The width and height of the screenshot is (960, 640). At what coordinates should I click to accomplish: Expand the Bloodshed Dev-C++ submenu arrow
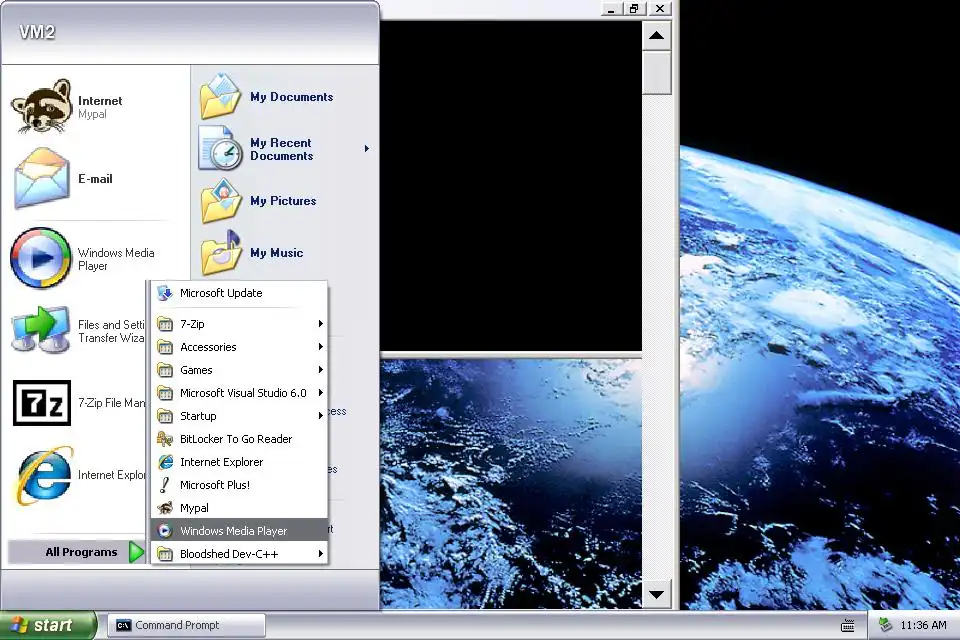pyautogui.click(x=320, y=554)
